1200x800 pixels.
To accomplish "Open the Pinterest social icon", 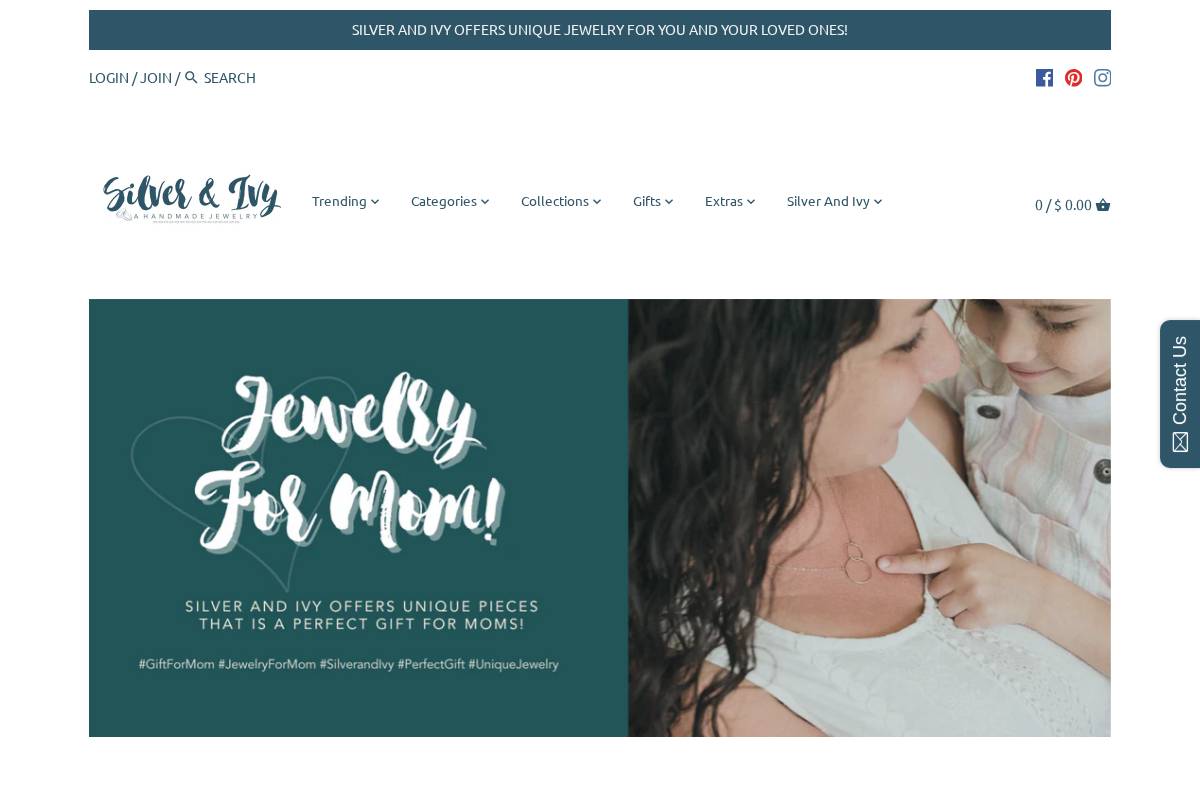I will pos(1073,78).
